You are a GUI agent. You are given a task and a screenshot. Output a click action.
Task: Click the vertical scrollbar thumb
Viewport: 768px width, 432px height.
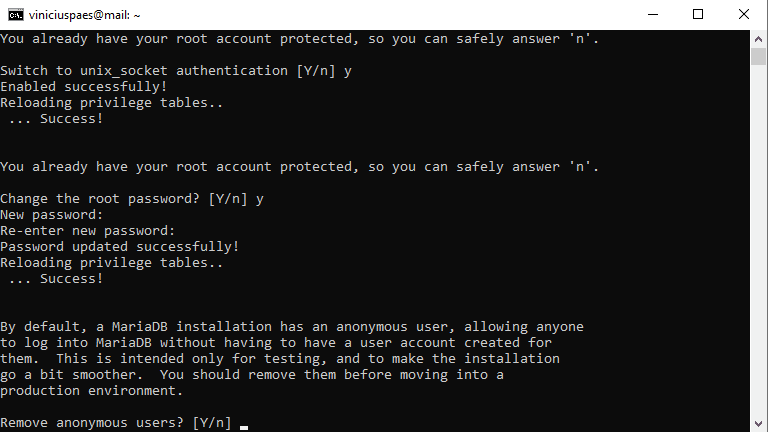[758, 56]
